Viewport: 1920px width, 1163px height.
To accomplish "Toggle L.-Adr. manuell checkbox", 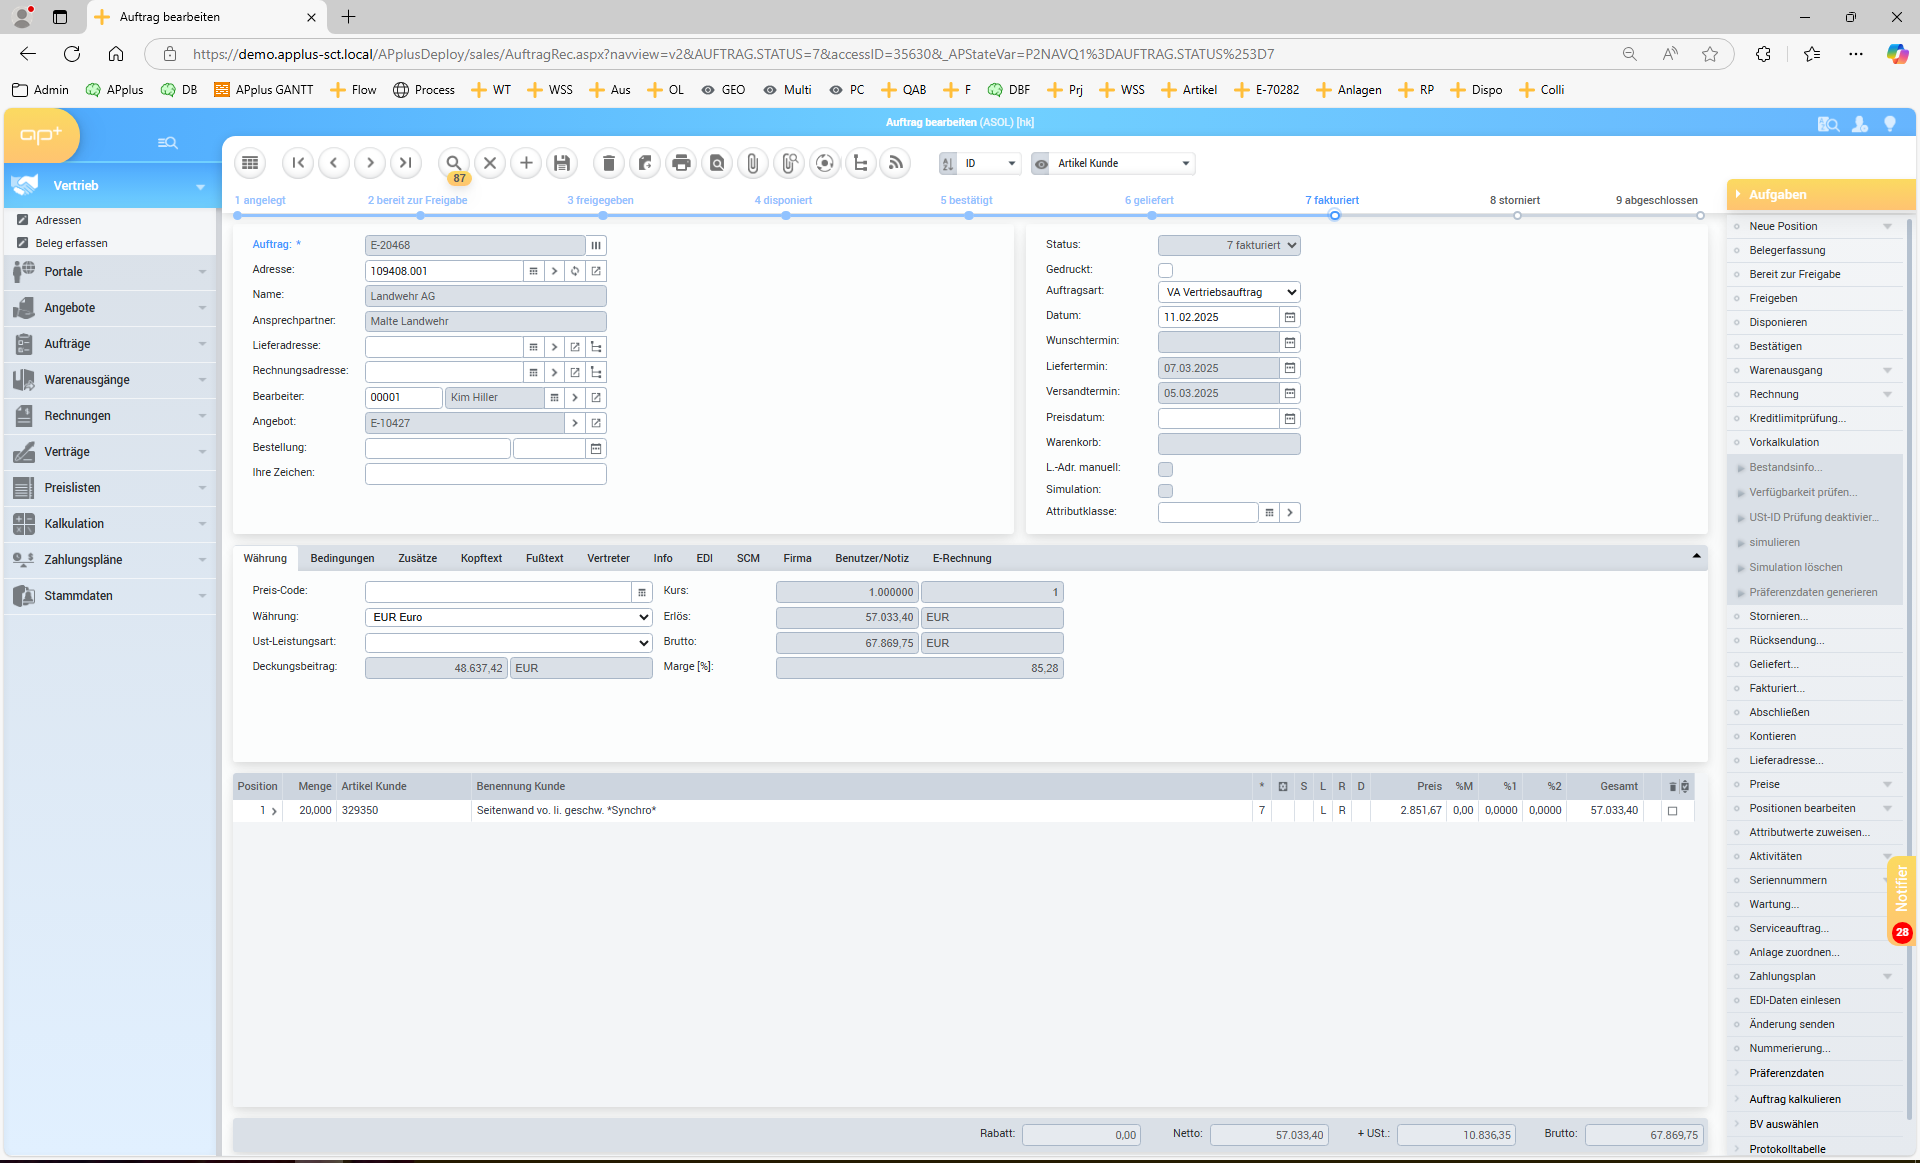I will (1165, 469).
